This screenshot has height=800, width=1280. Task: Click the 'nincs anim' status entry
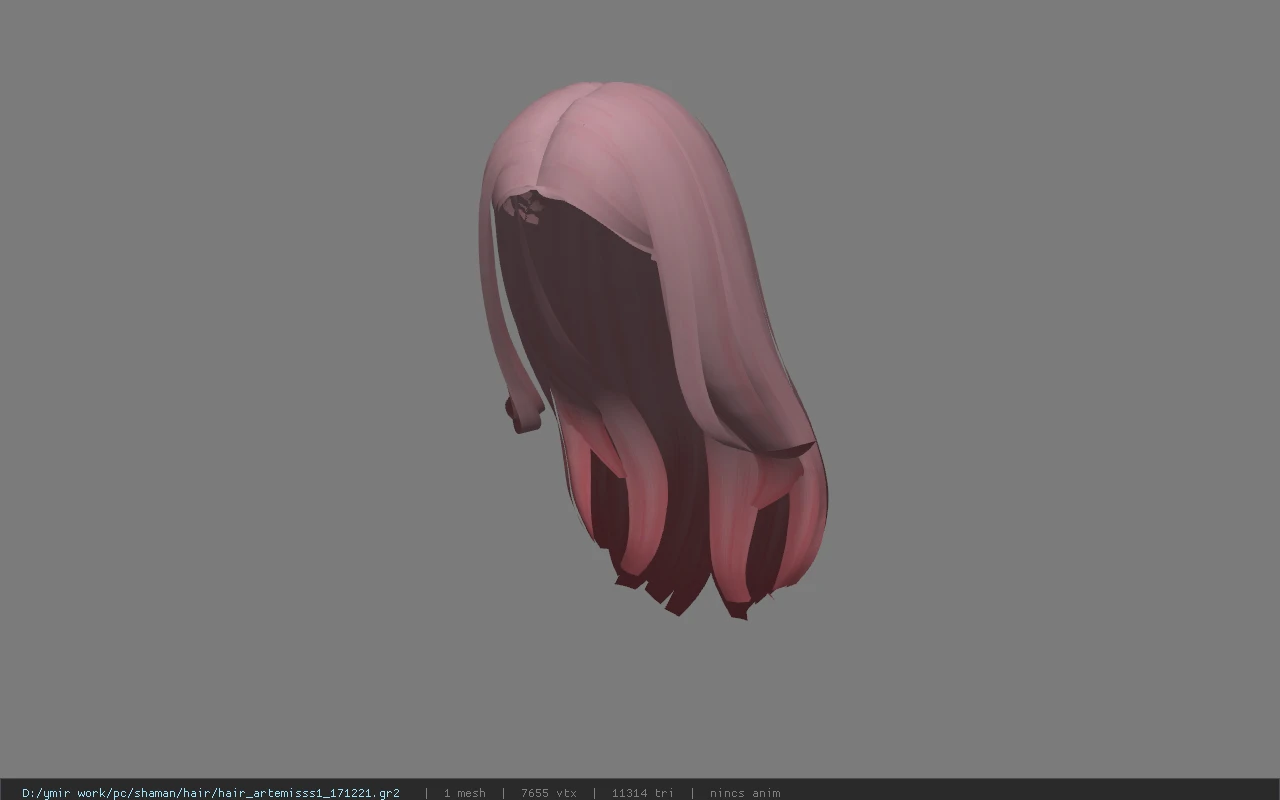[745, 793]
